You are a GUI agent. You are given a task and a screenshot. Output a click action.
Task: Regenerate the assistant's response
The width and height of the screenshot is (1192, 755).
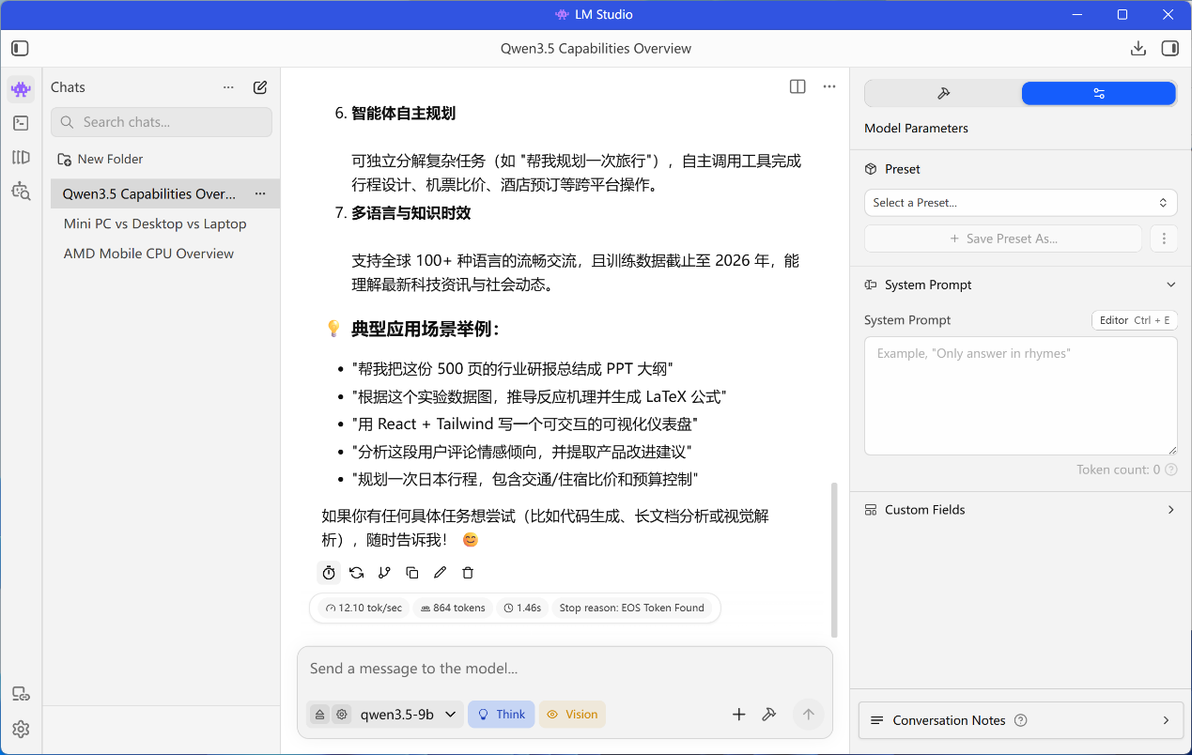357,573
